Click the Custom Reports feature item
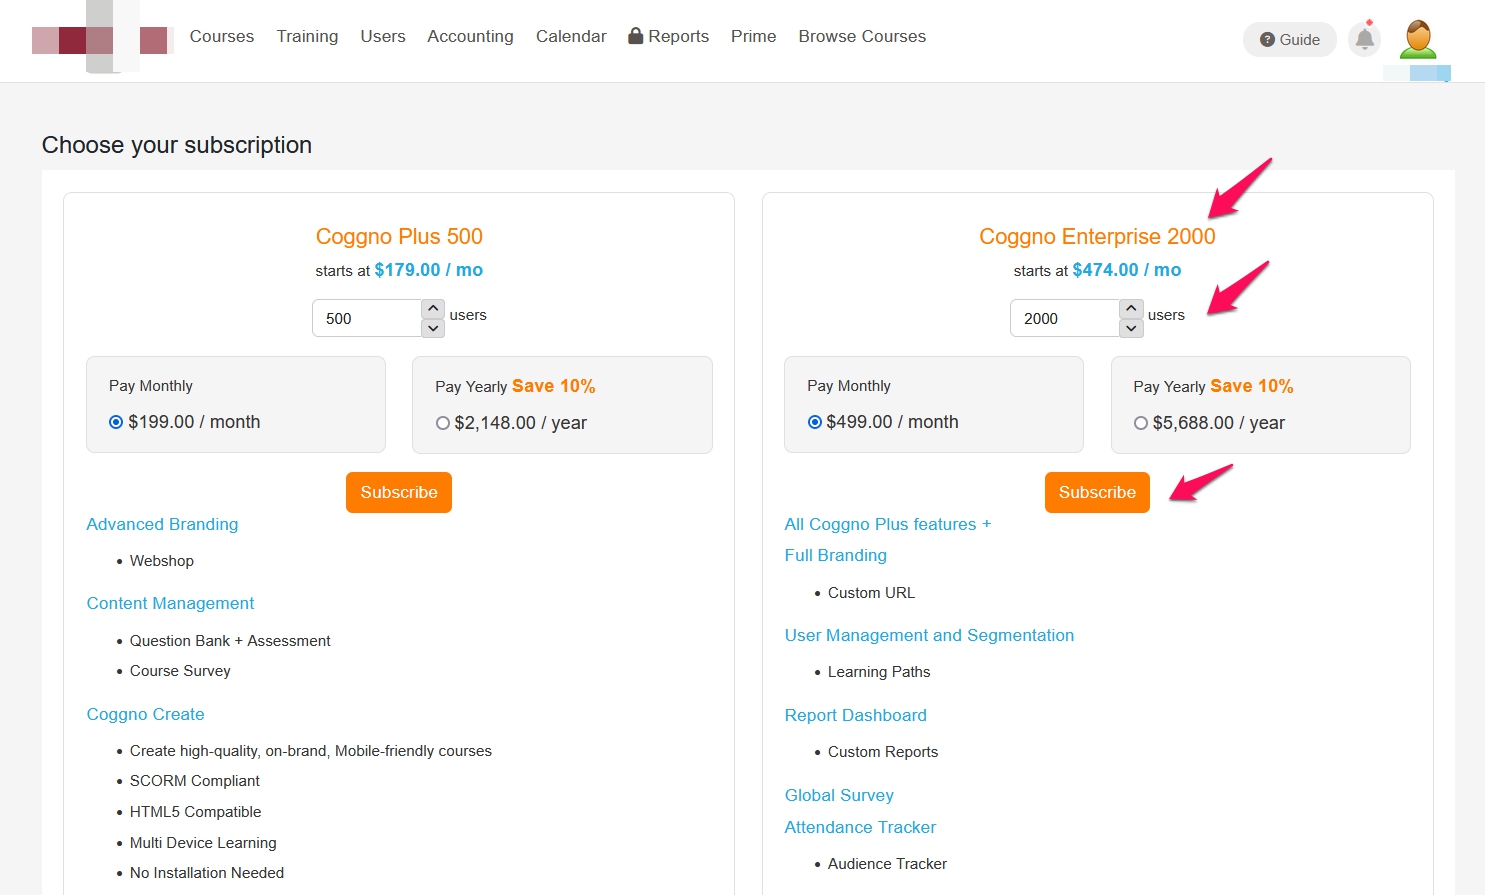Screen dimensions: 1485x895 click(x=883, y=752)
